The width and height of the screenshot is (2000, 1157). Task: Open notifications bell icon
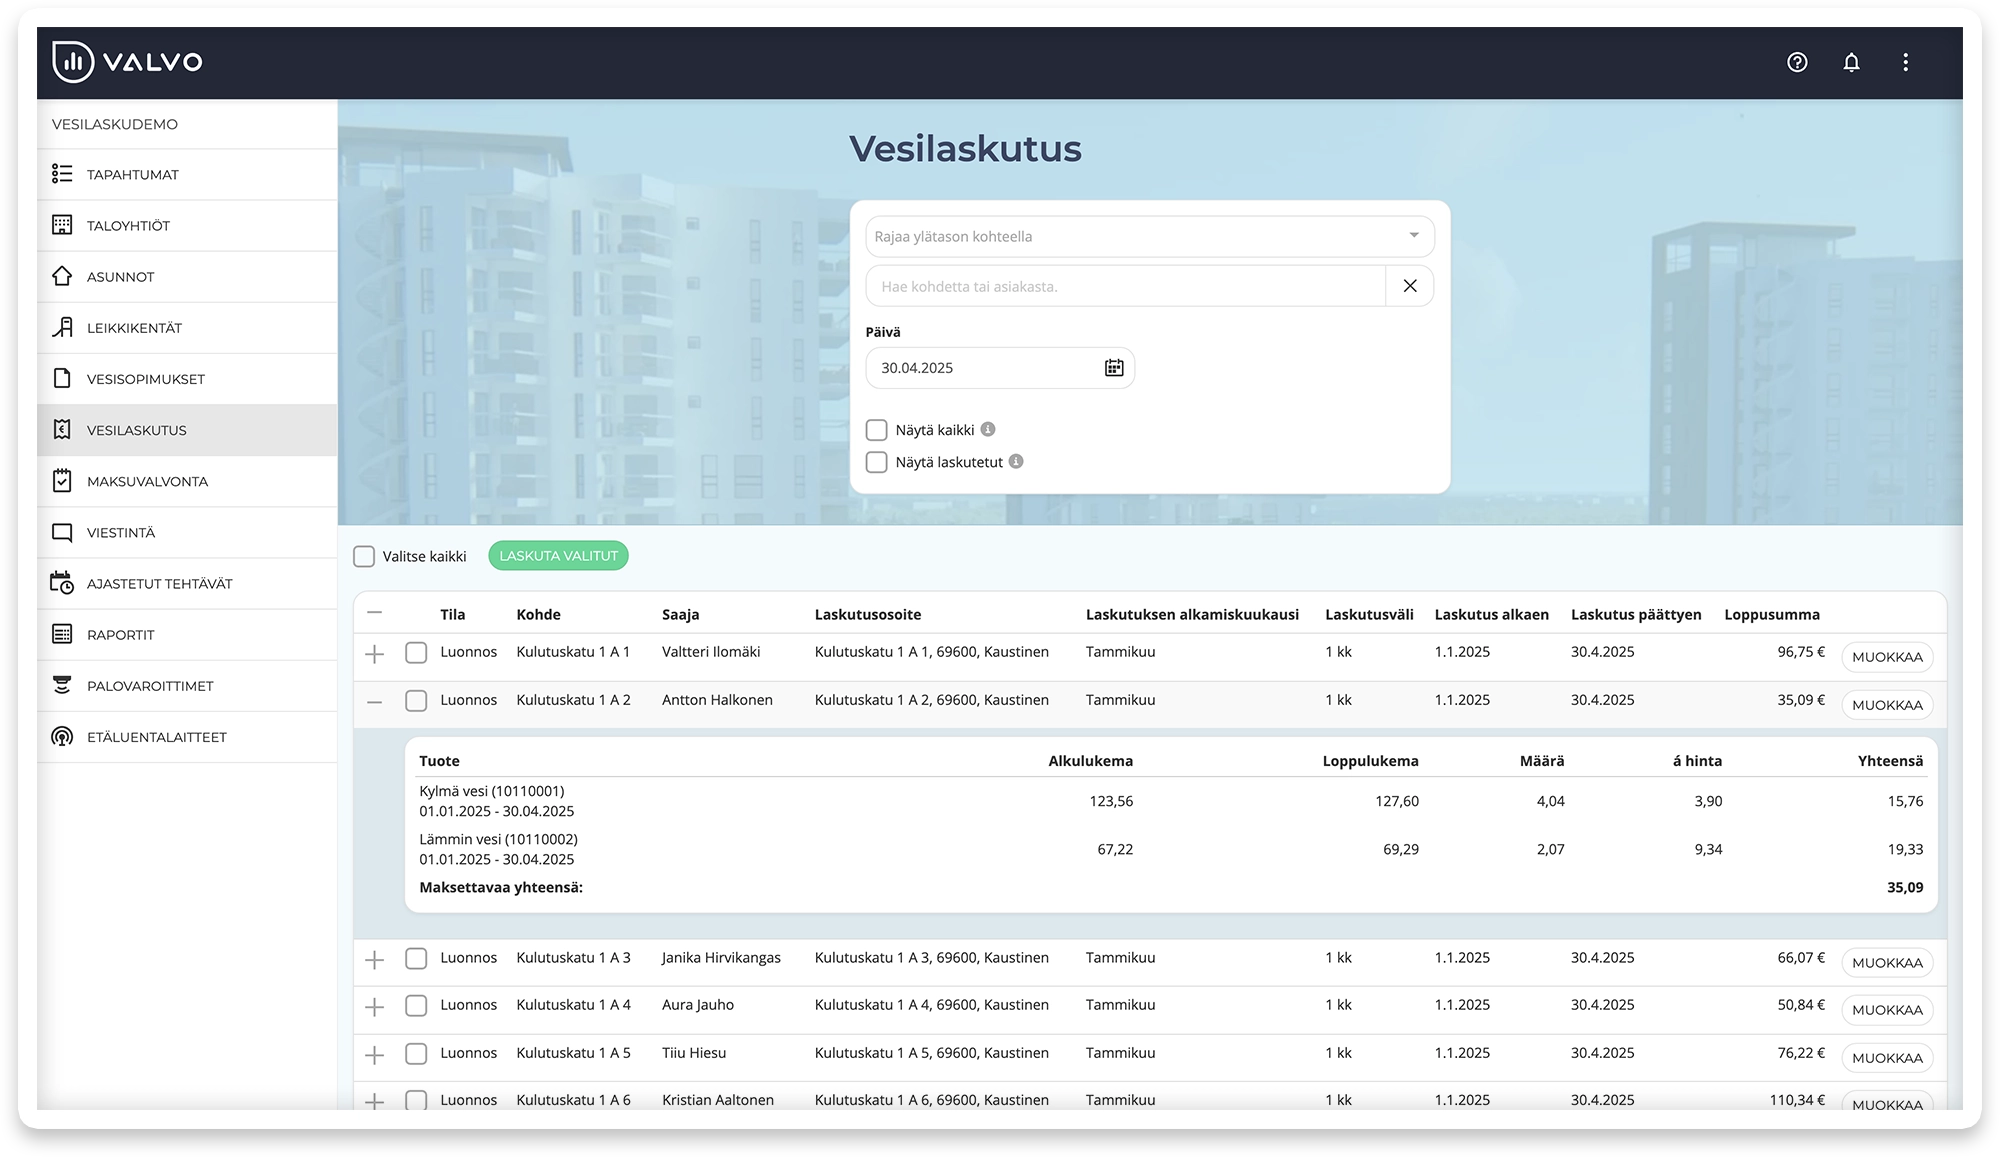pyautogui.click(x=1851, y=62)
